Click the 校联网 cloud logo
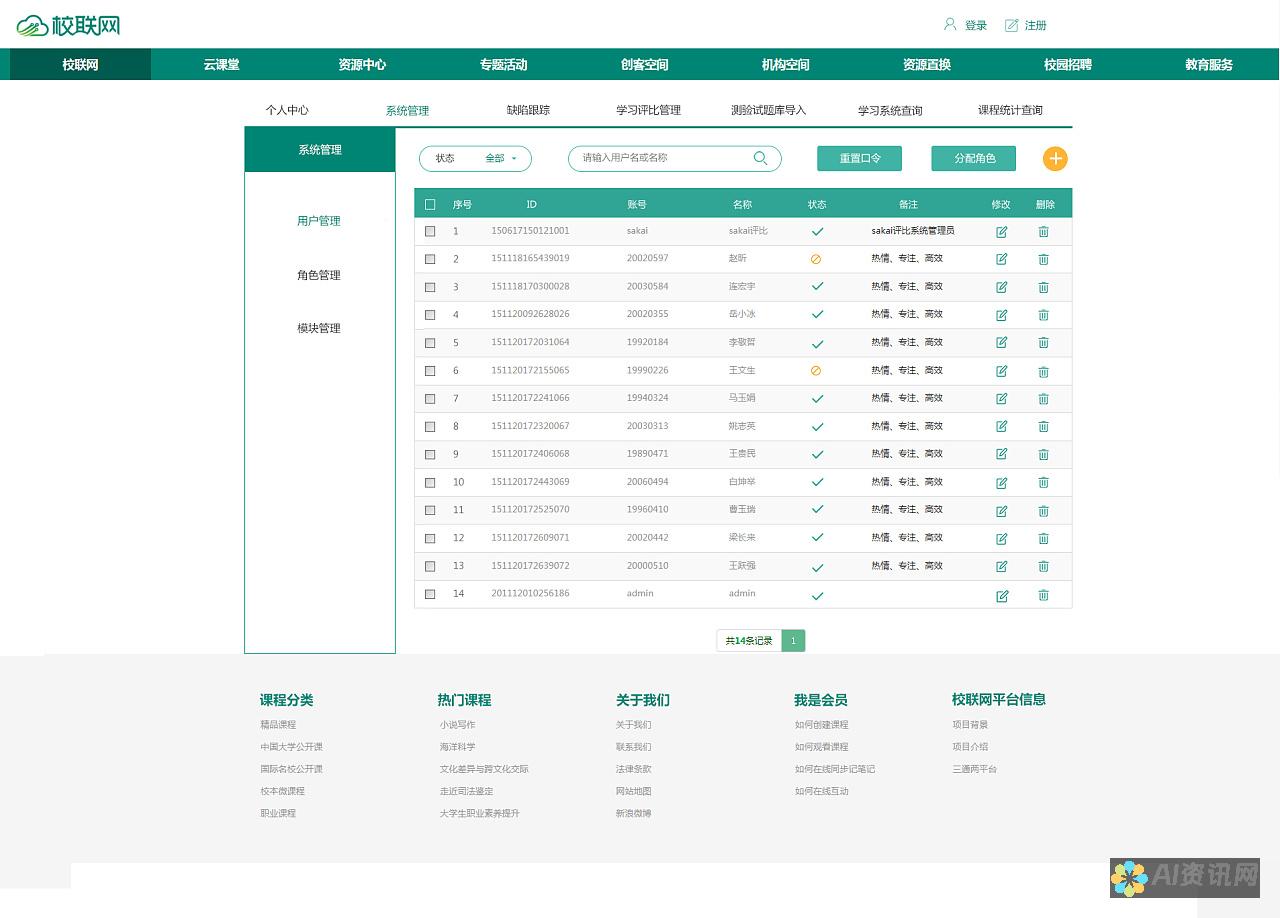The width and height of the screenshot is (1280, 918). (x=68, y=25)
